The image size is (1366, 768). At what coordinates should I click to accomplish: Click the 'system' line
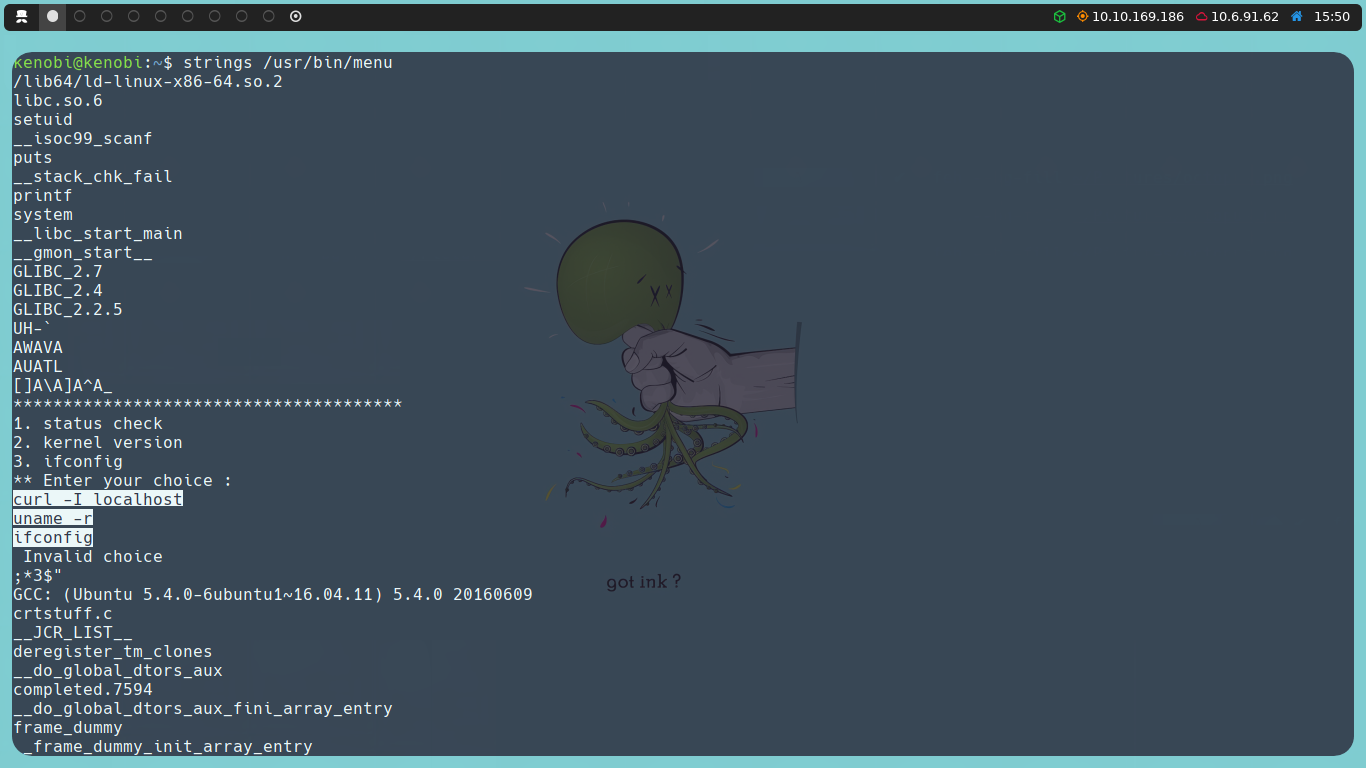point(43,215)
